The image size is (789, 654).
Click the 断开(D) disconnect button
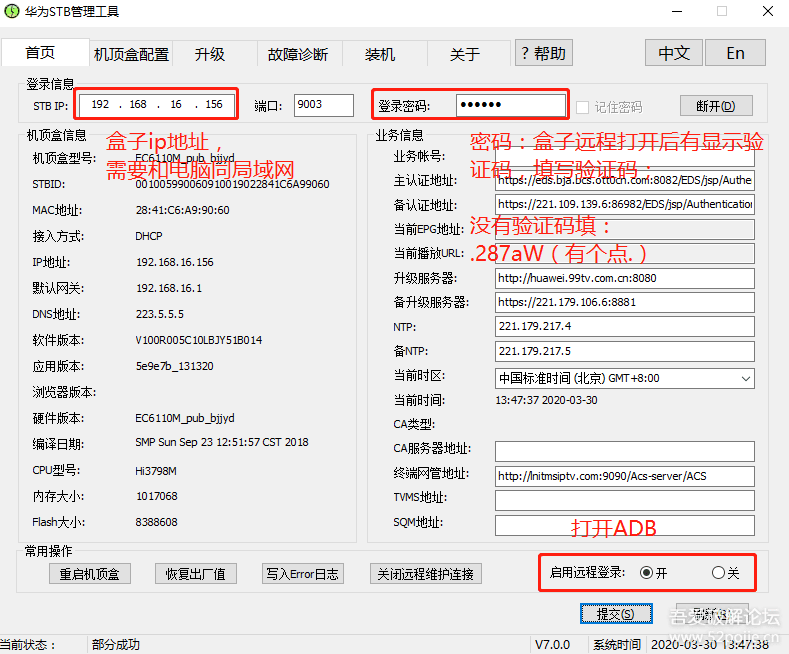[716, 106]
